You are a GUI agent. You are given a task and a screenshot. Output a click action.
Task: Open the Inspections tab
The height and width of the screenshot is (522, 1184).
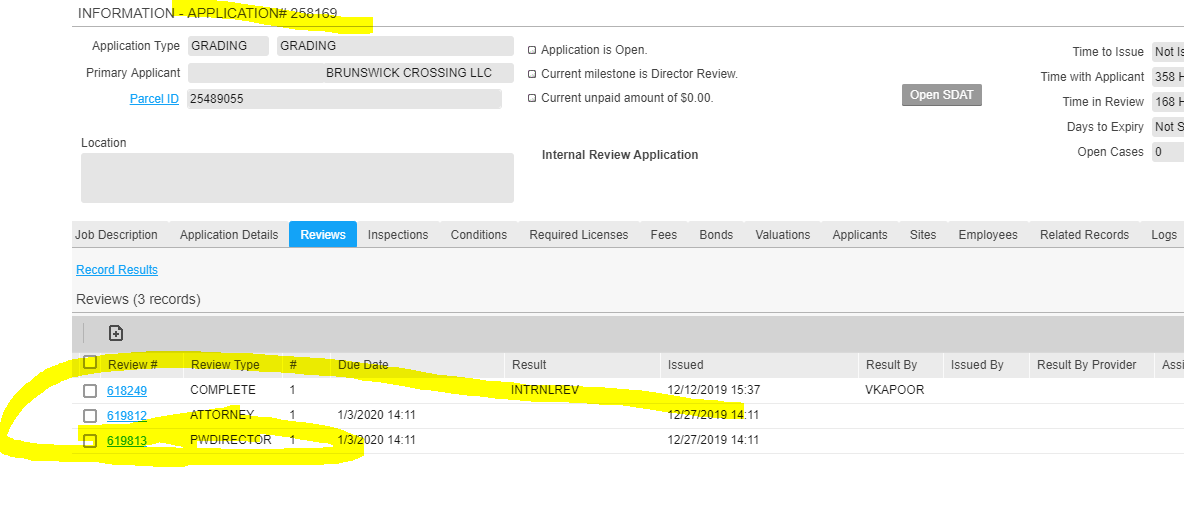(x=398, y=235)
